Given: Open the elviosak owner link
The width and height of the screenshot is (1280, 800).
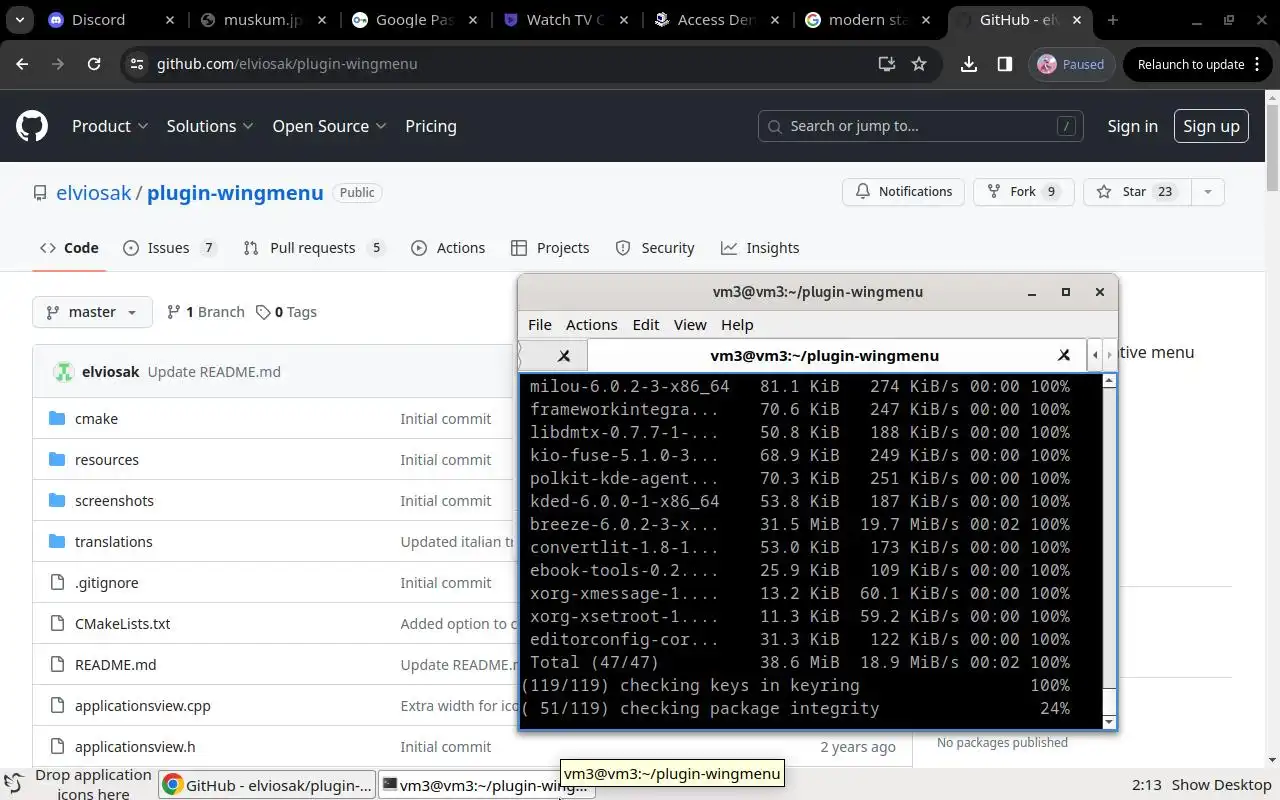Looking at the screenshot, I should pos(93,193).
